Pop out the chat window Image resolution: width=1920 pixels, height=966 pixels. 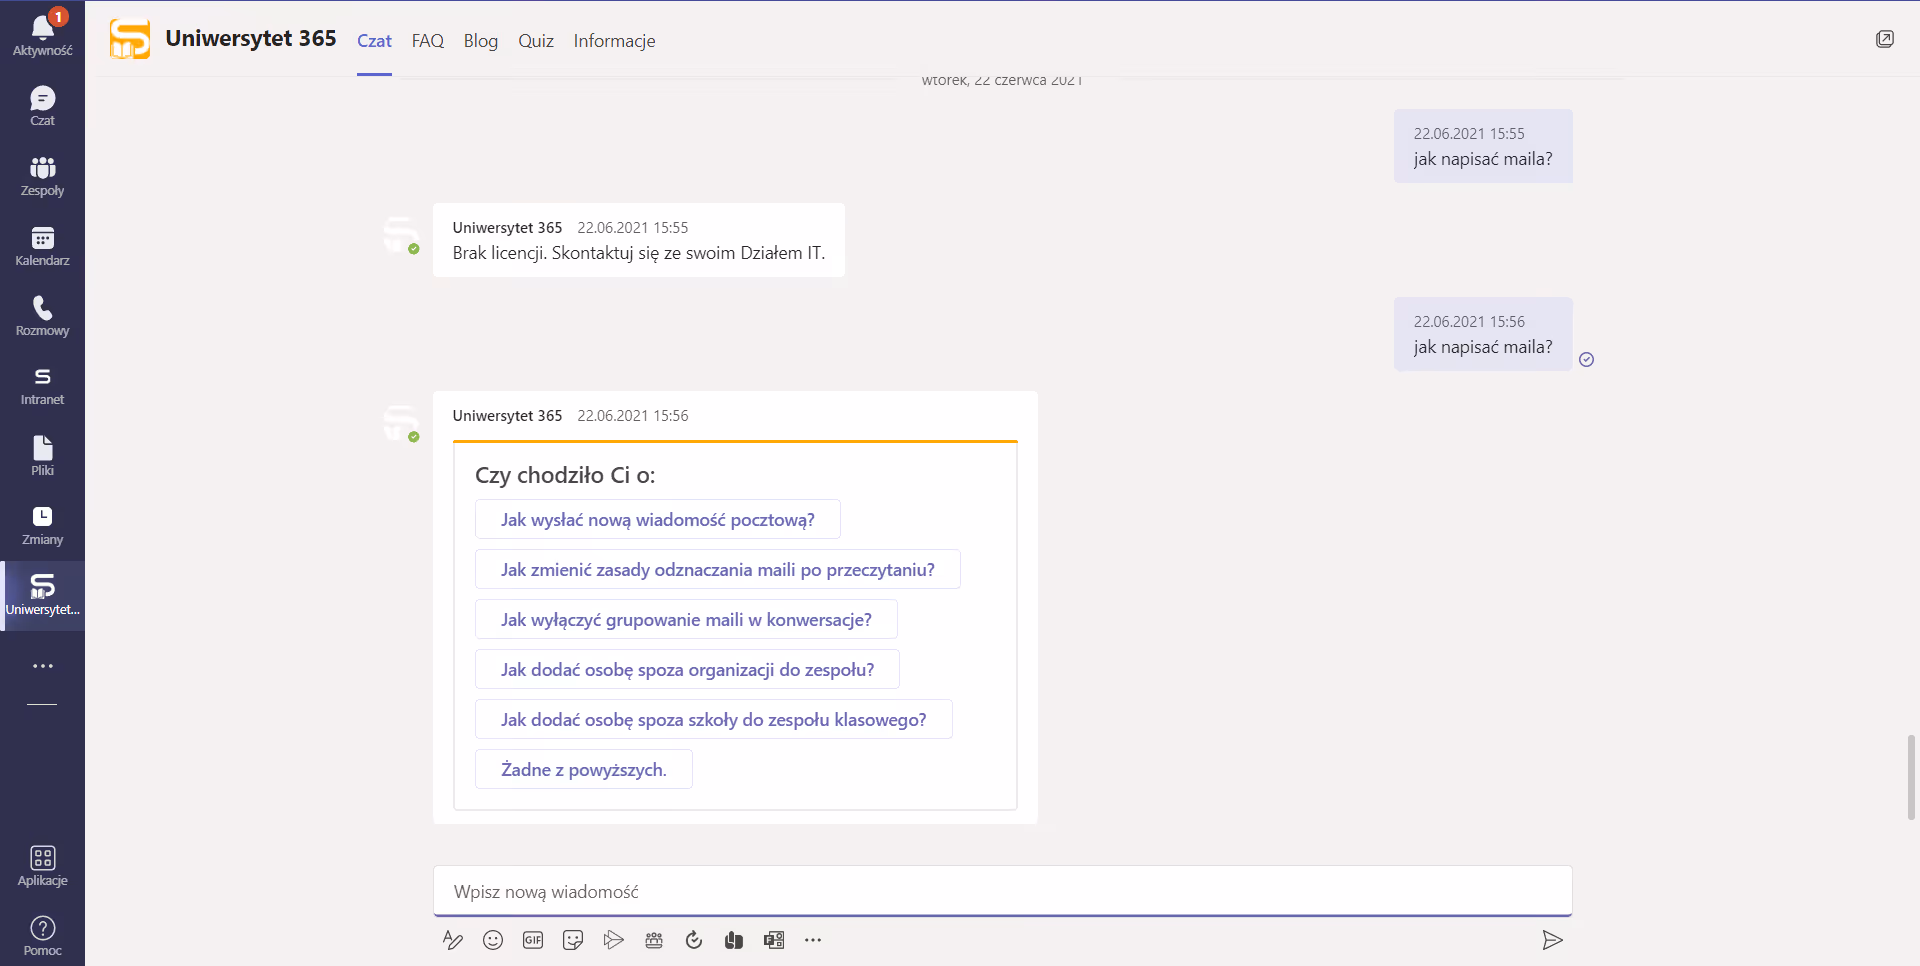click(x=1885, y=39)
